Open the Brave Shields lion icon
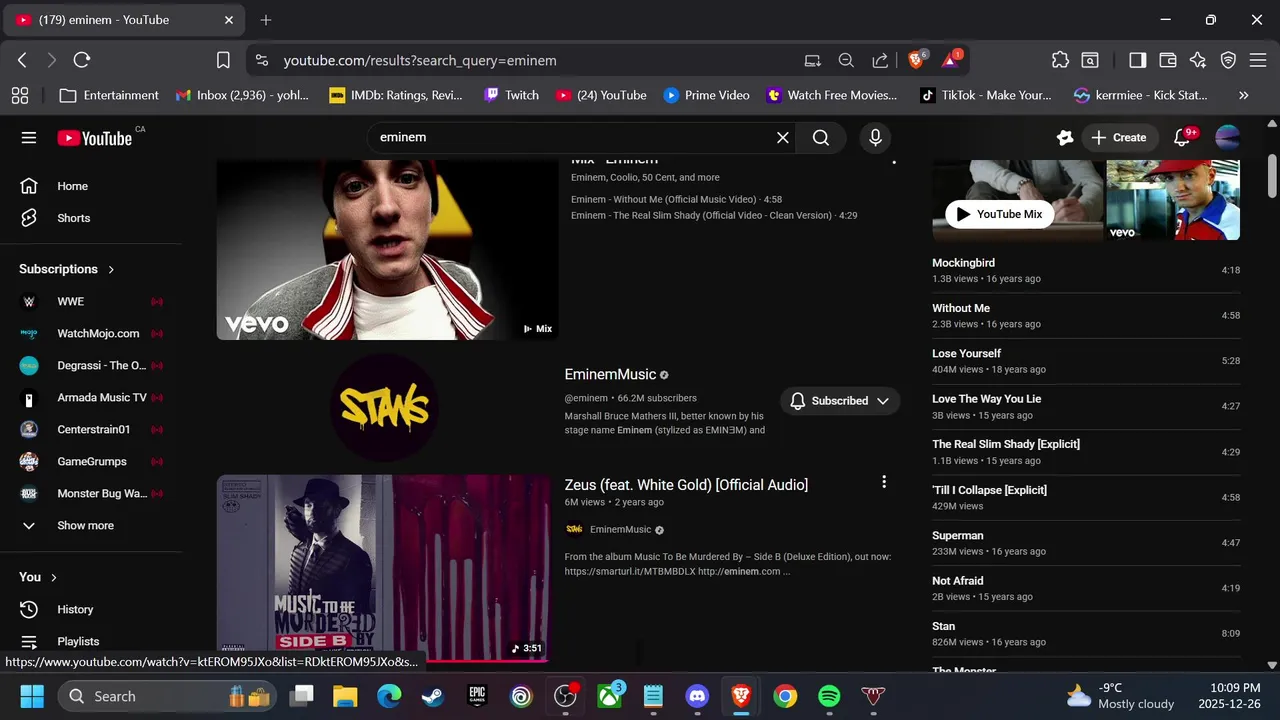The height and width of the screenshot is (720, 1280). (916, 60)
